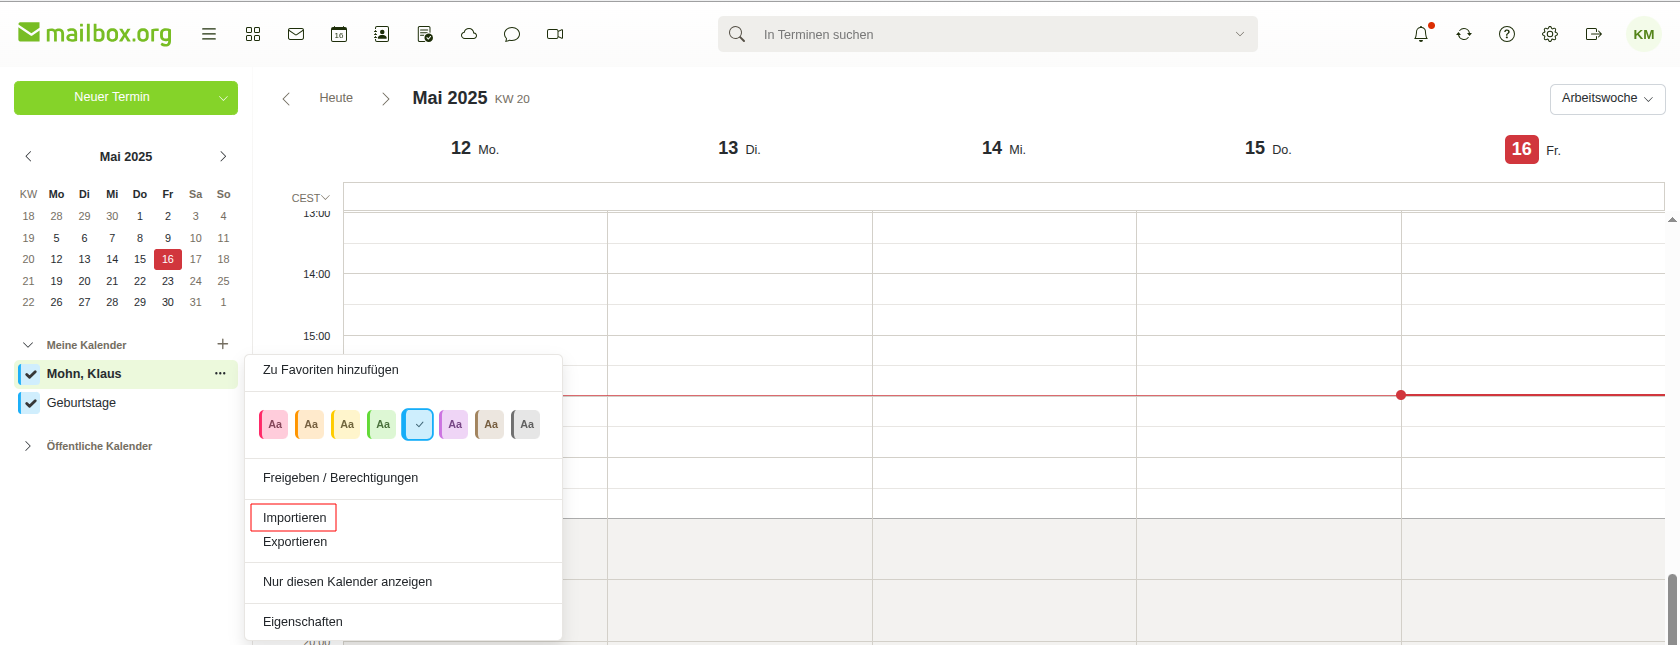Image resolution: width=1680 pixels, height=645 pixels.
Task: Click the Neuer Termin button
Action: coord(112,98)
